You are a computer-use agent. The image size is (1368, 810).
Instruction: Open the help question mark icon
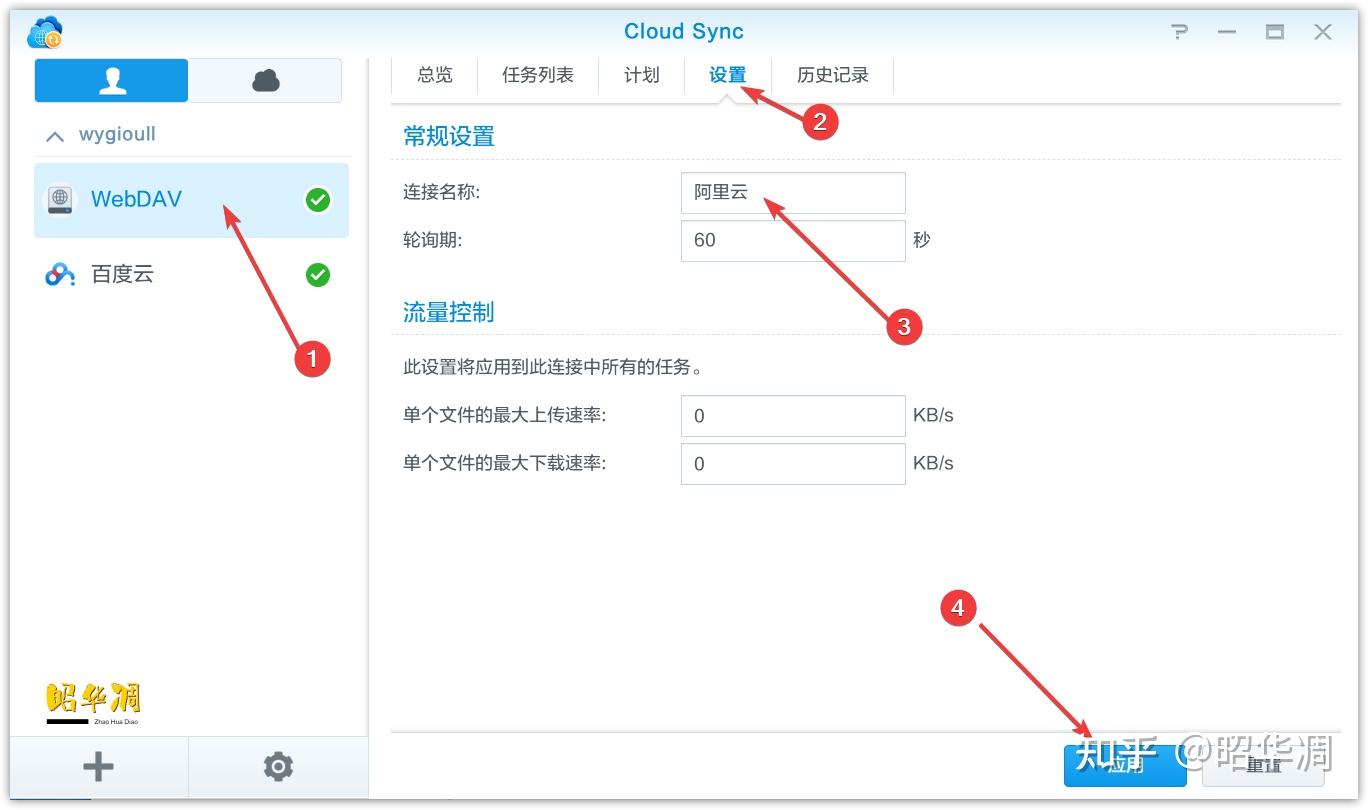pyautogui.click(x=1180, y=32)
